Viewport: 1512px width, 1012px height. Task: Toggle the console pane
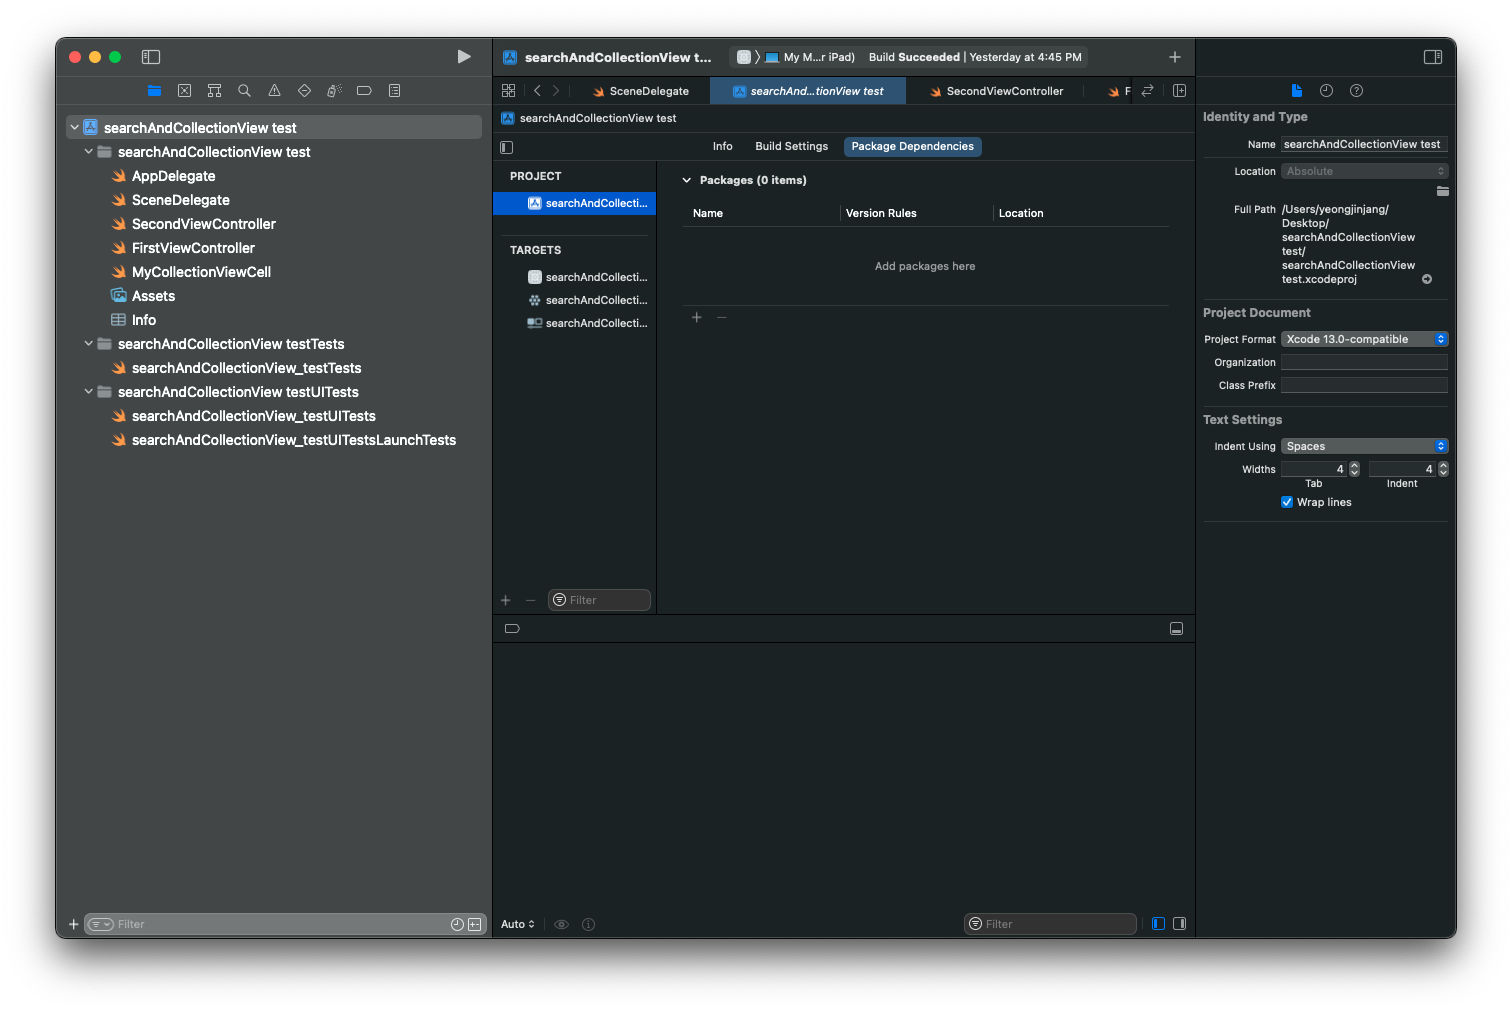(1179, 924)
